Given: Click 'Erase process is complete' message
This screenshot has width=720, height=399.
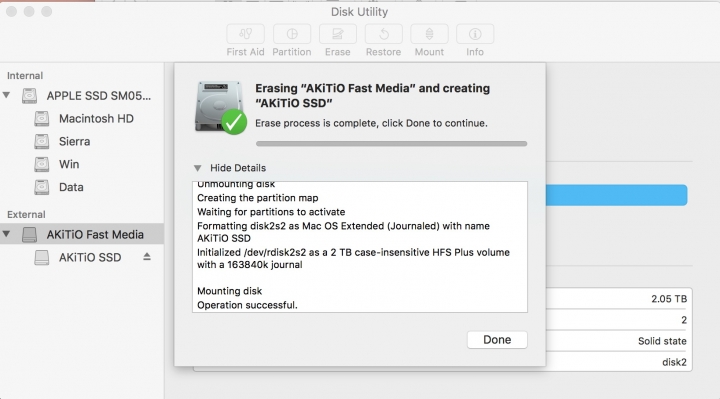Looking at the screenshot, I should (371, 124).
